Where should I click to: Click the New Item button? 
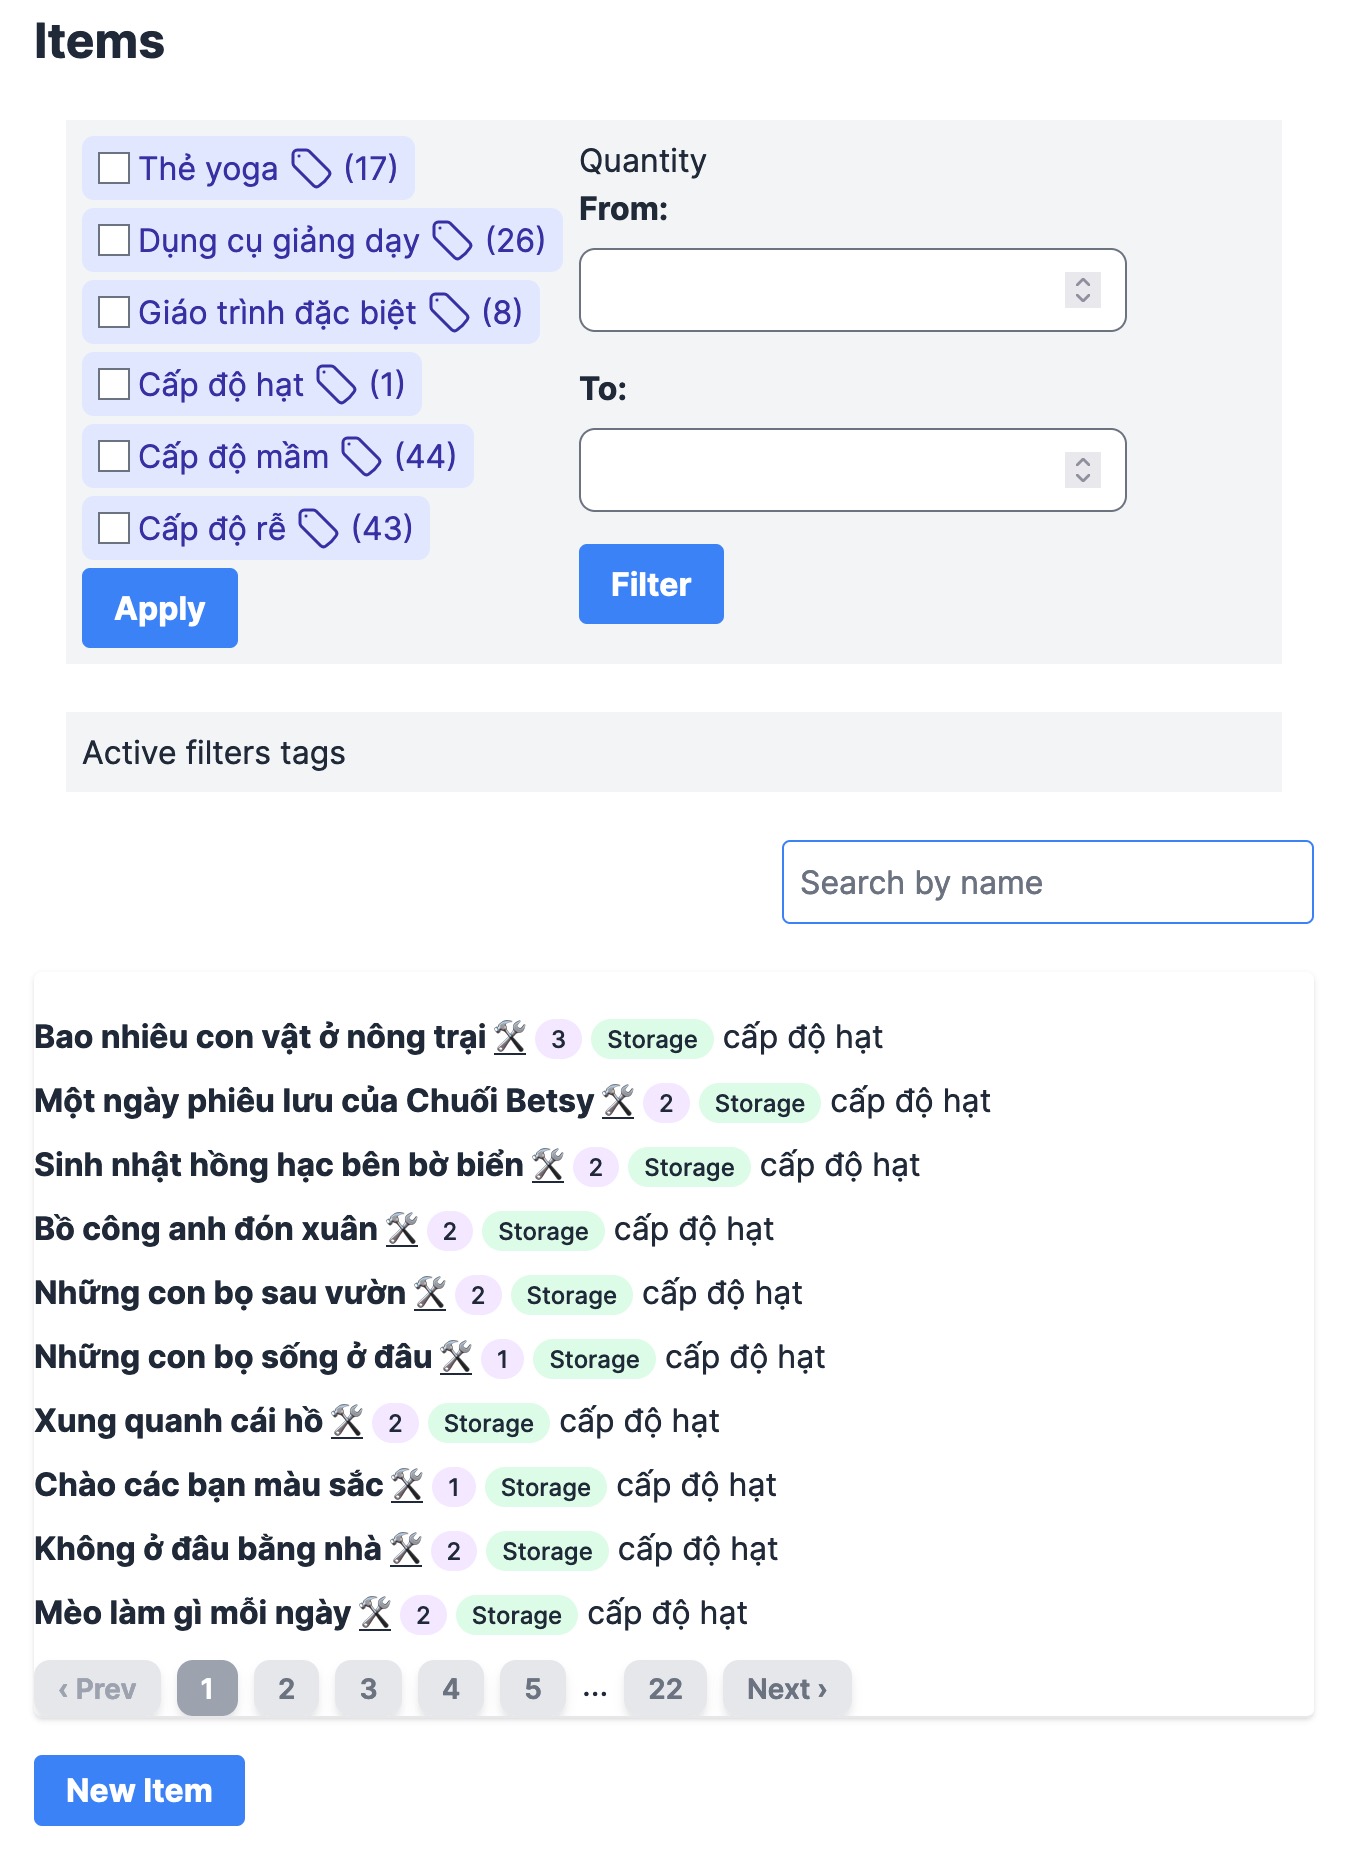coord(139,1790)
